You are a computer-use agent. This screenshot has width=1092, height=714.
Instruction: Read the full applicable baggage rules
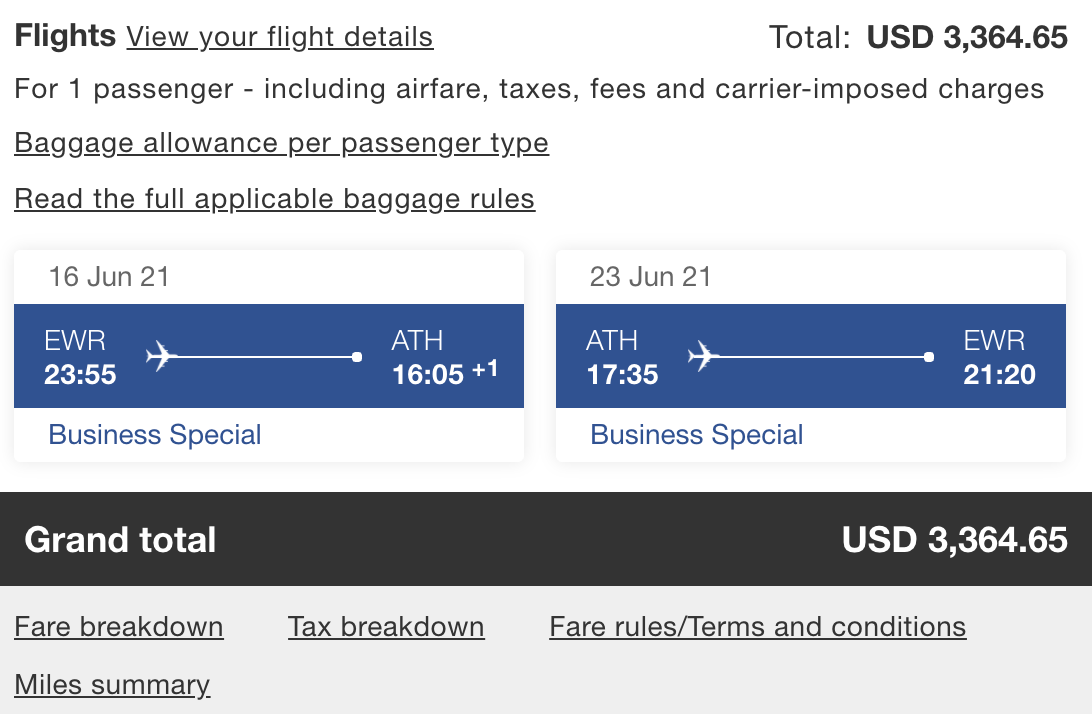tap(274, 199)
